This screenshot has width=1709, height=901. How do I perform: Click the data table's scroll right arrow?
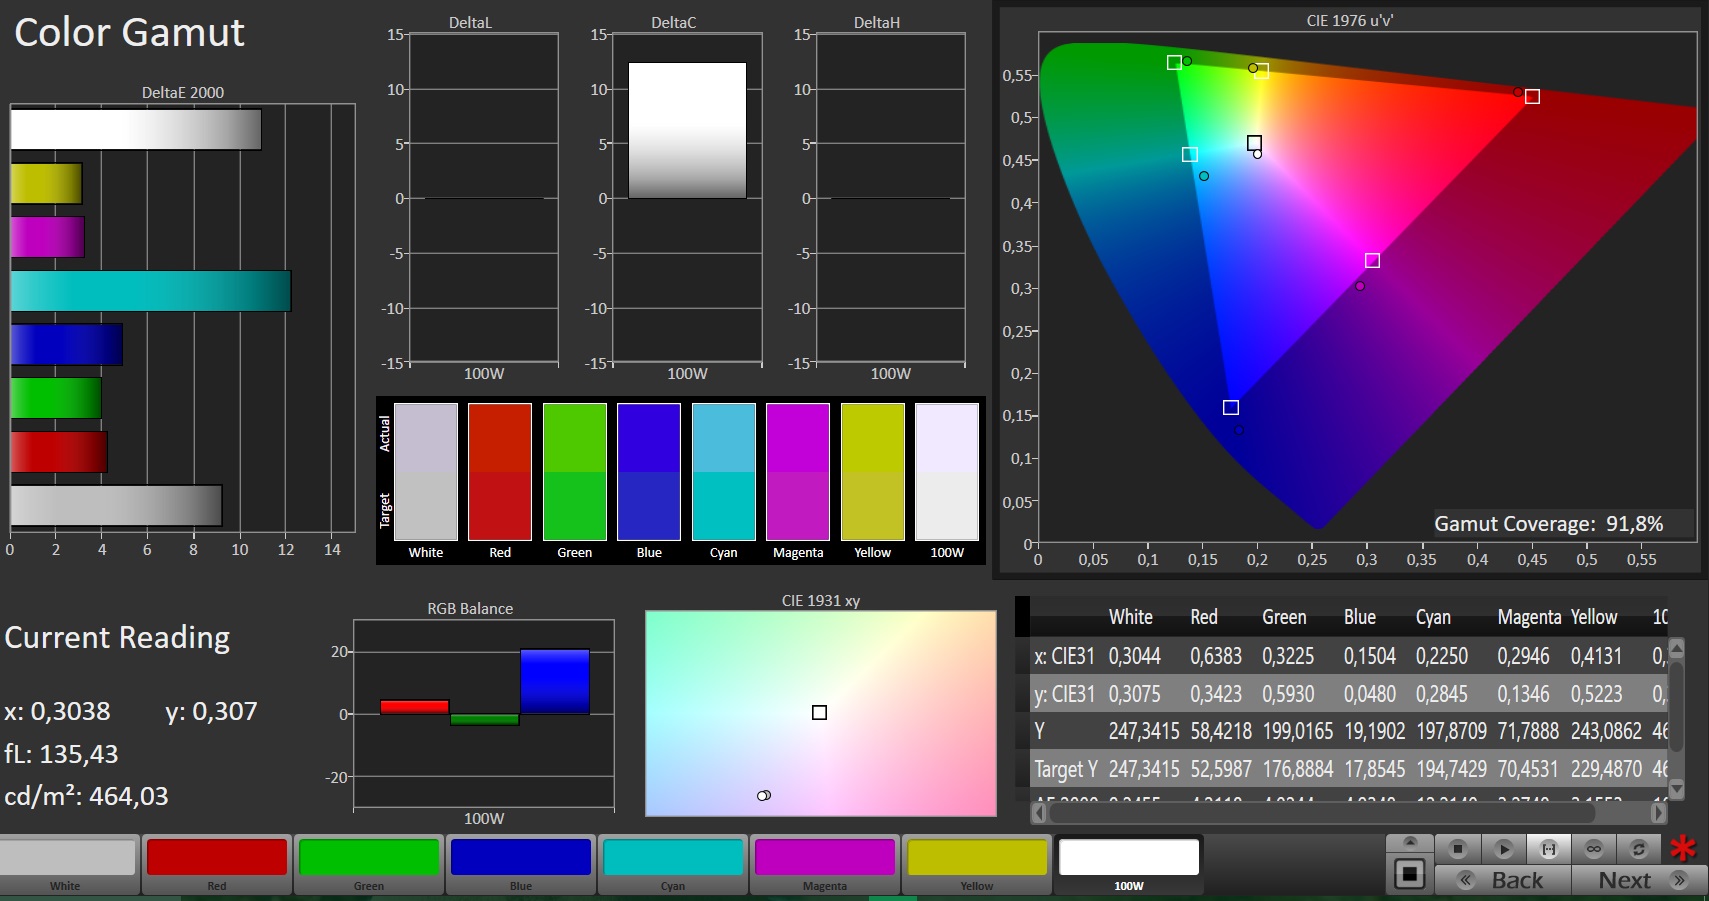[1659, 813]
